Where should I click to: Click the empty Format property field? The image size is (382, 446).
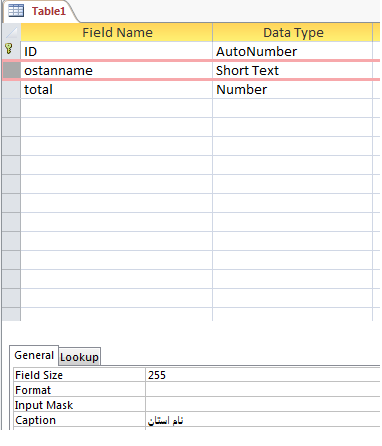[x=263, y=389]
